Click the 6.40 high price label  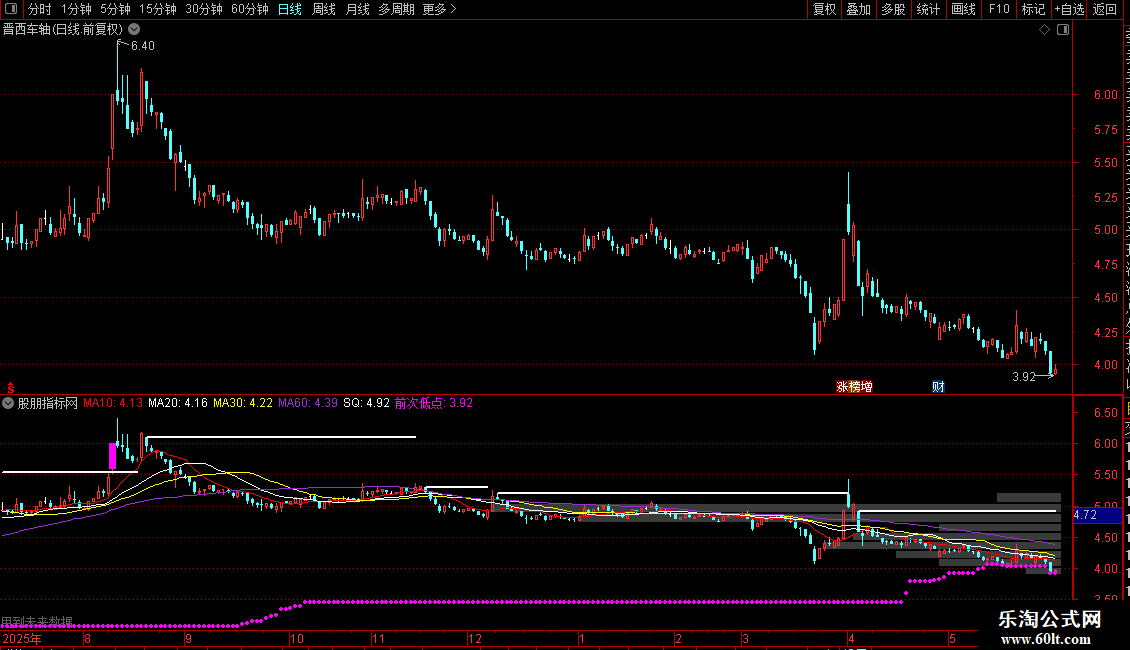pos(143,46)
